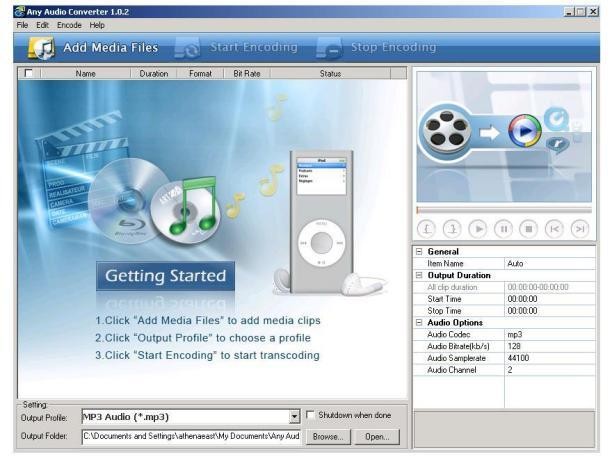612x459 pixels.
Task: Click the preview thumbnail image
Action: click(504, 137)
